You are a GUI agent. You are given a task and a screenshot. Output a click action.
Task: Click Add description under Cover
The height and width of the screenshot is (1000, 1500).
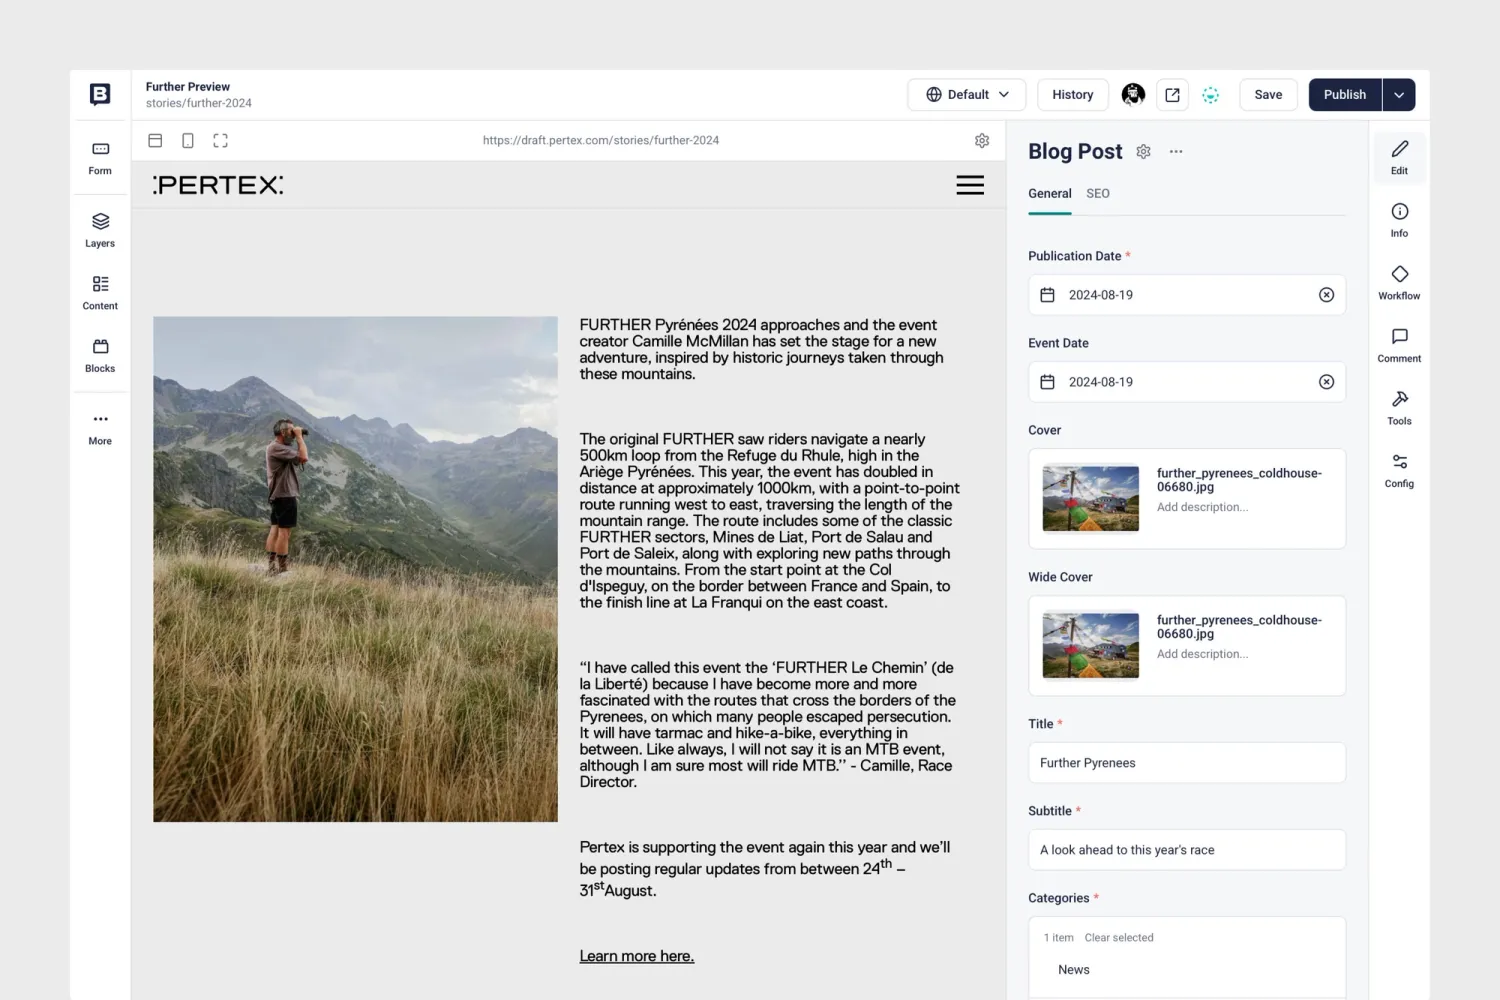point(1202,507)
